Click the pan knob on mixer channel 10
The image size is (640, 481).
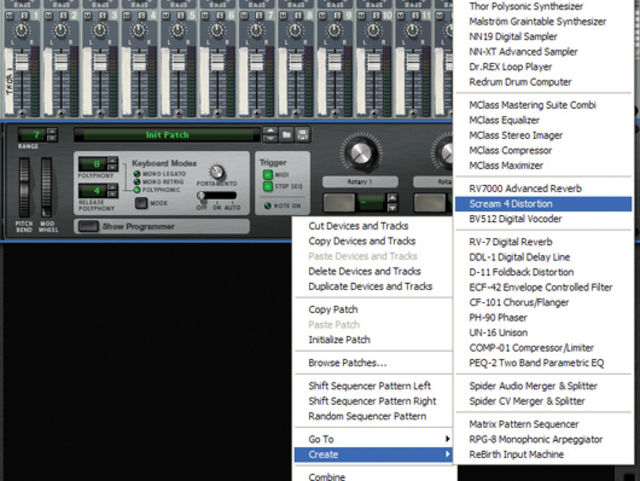pos(373,30)
